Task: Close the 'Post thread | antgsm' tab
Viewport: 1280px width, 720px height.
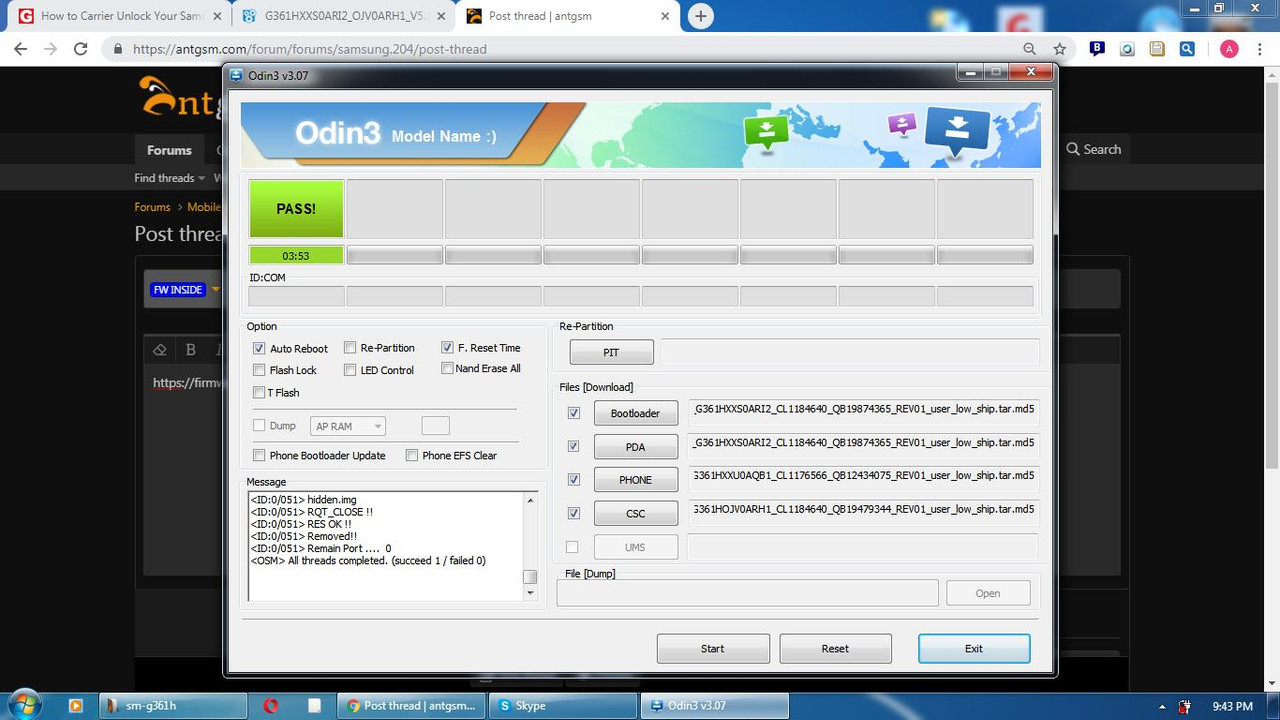Action: click(665, 16)
